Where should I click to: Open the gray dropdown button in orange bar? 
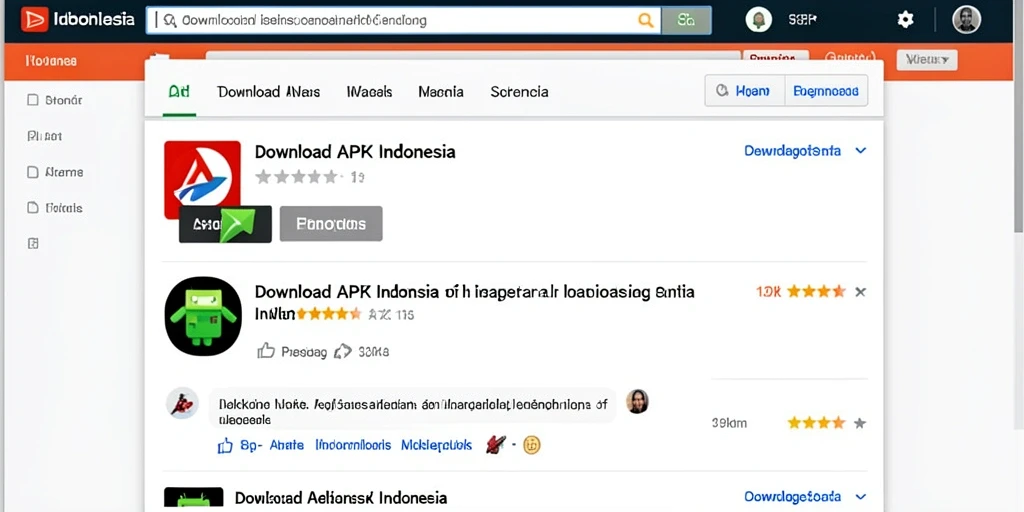tap(927, 60)
